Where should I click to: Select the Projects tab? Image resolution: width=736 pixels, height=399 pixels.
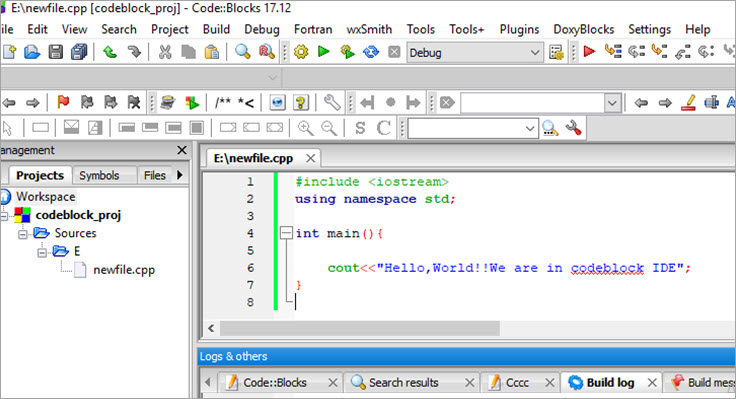pyautogui.click(x=40, y=175)
